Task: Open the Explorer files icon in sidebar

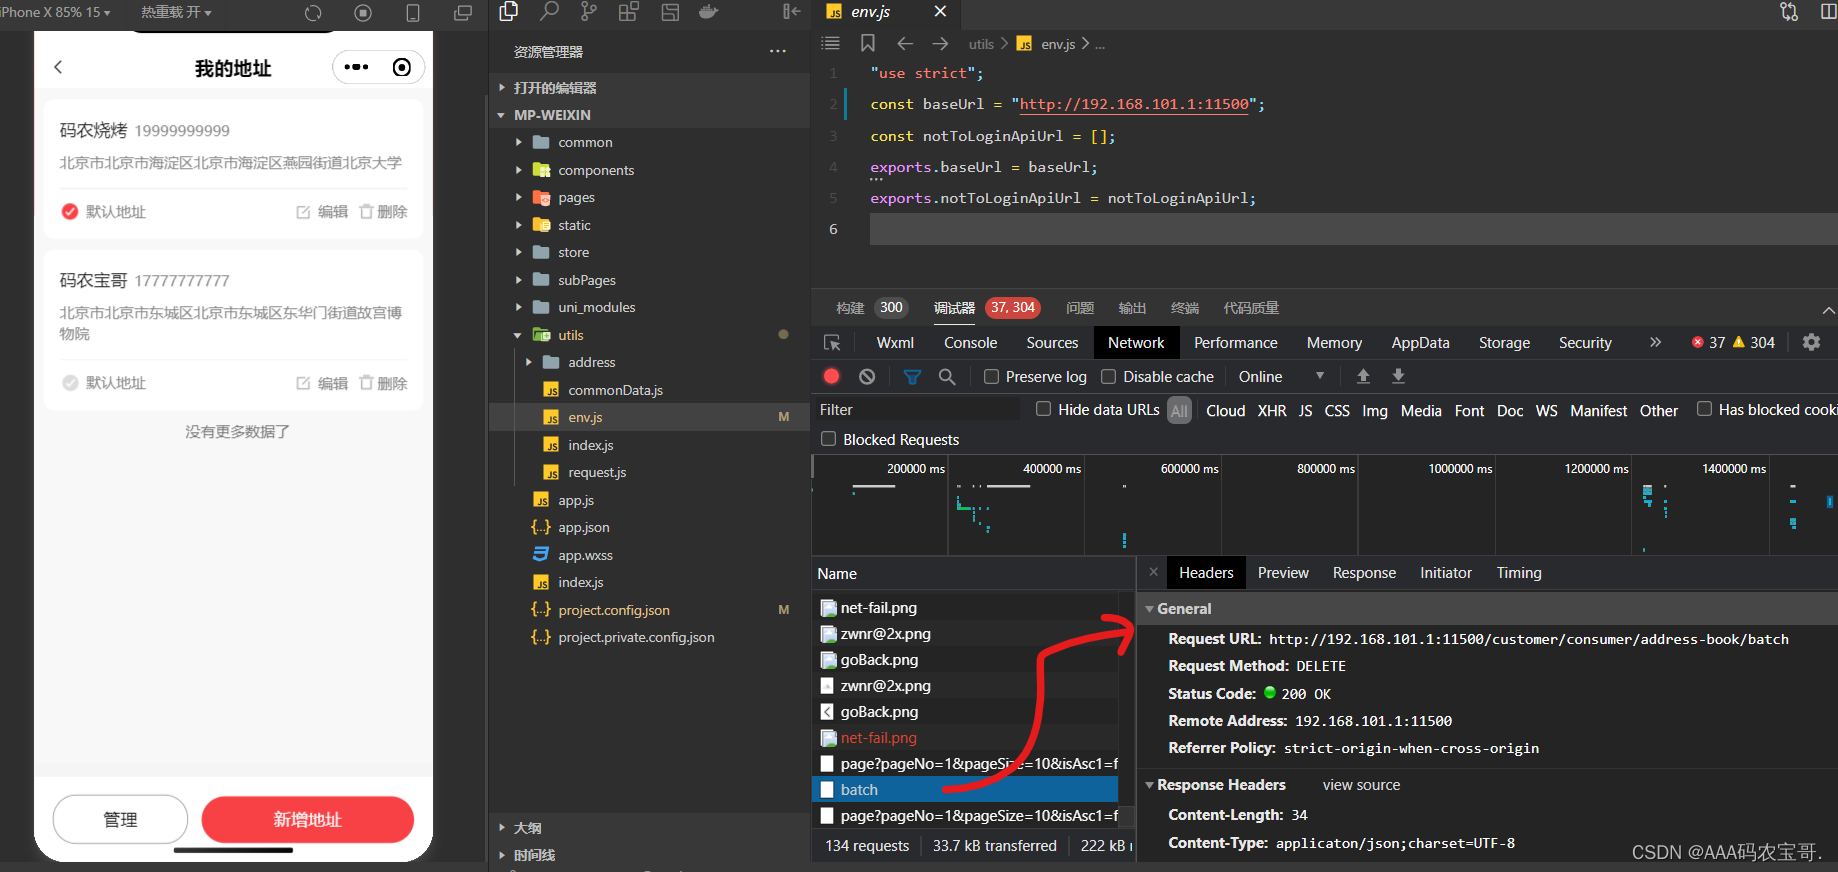Action: tap(509, 12)
